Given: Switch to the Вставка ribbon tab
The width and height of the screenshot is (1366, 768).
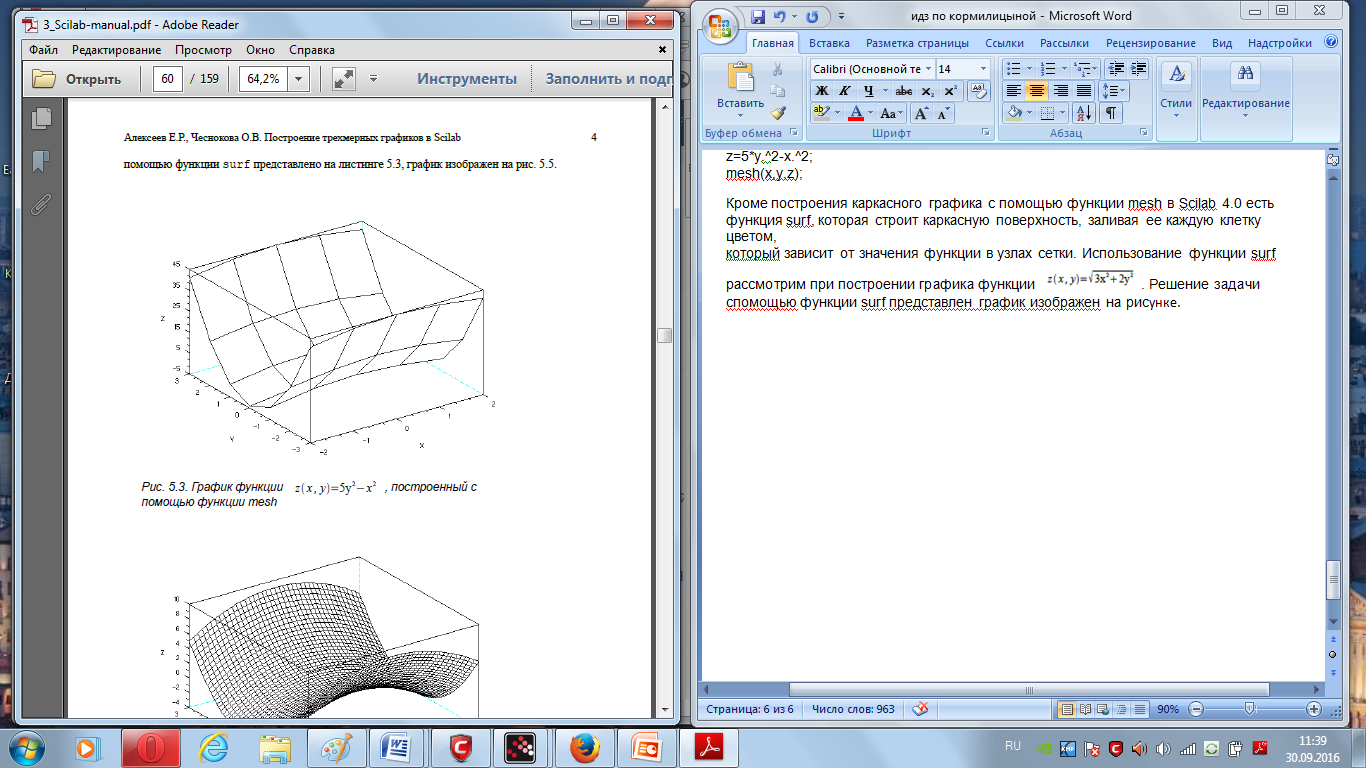Looking at the screenshot, I should [829, 43].
